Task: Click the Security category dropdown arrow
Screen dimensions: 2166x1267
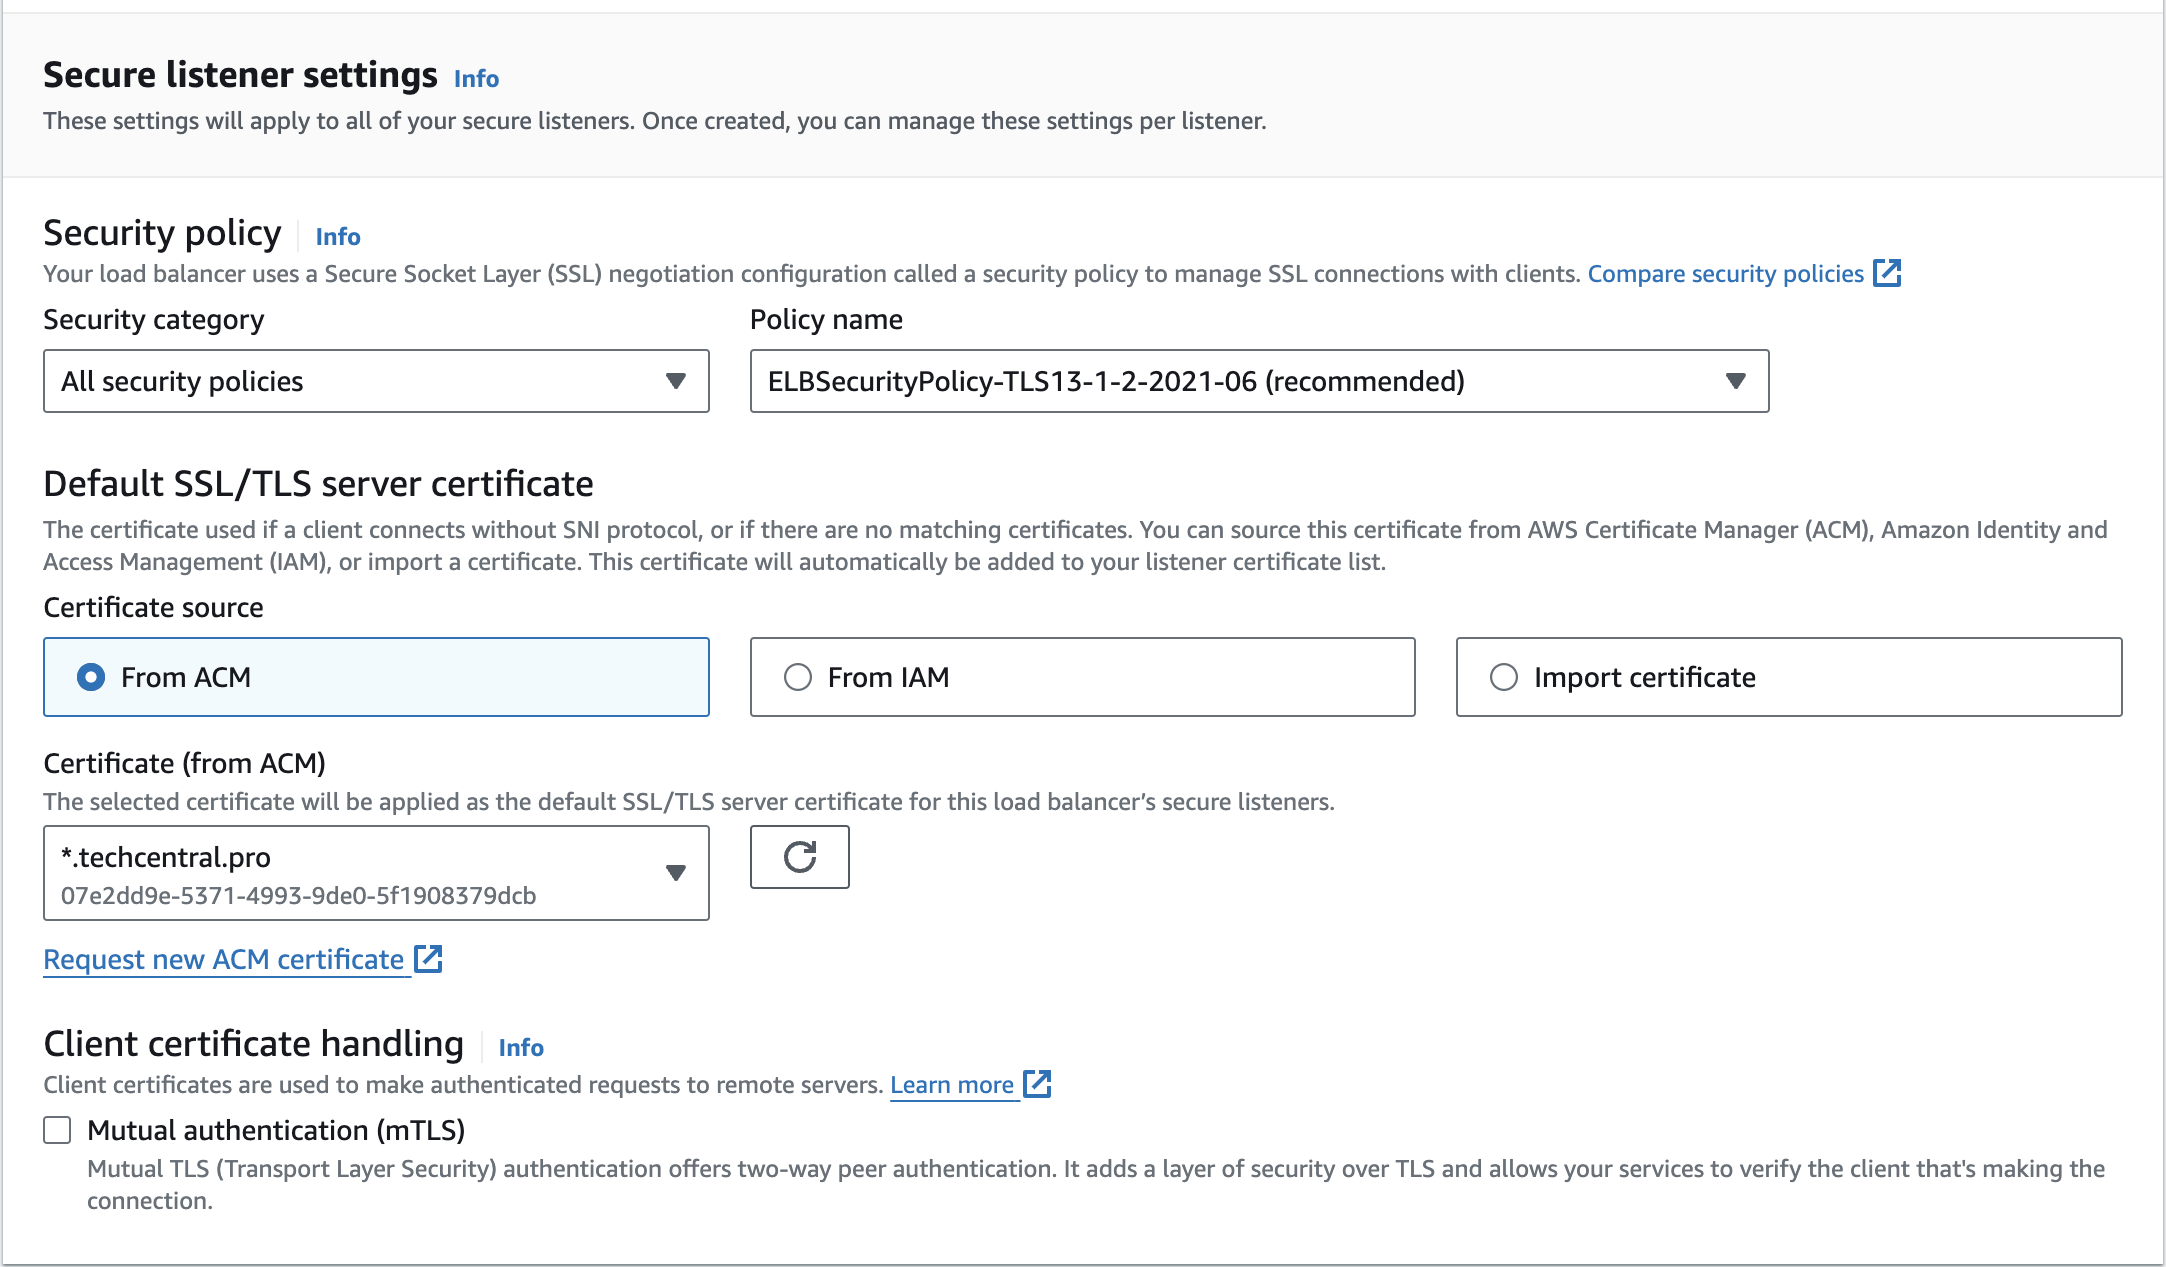Action: pos(676,381)
